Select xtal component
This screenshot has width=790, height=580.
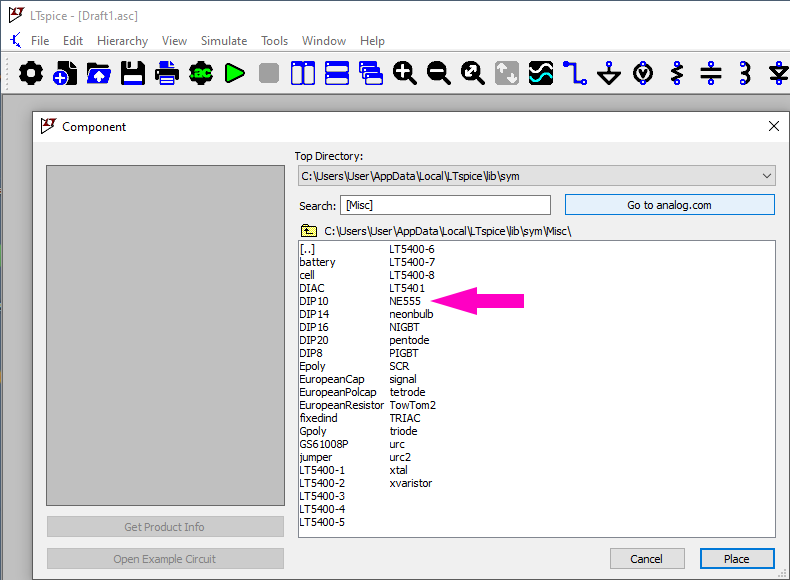pos(398,470)
